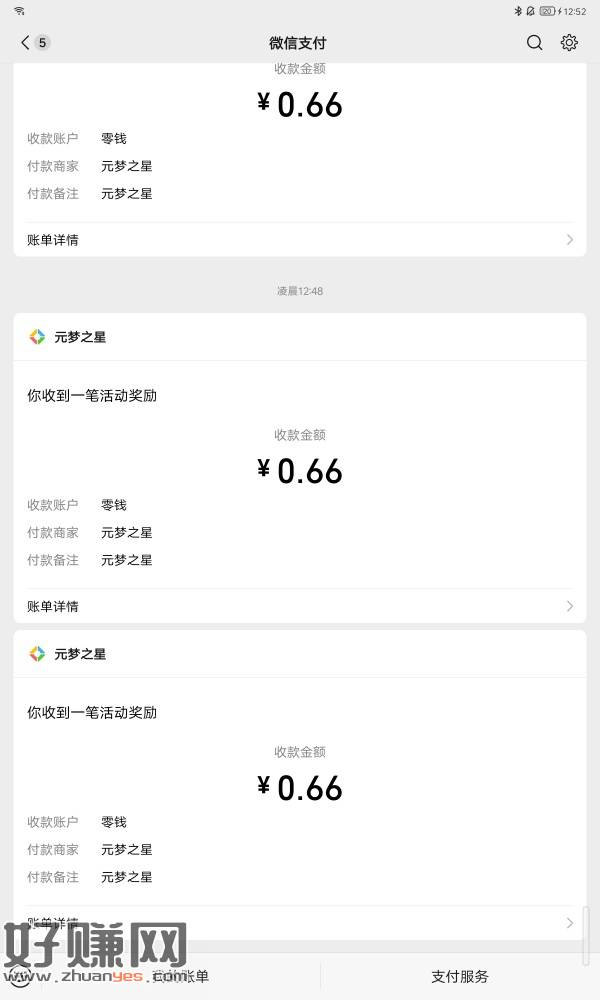Expand 账单详情 chevron in top card
600x1000 pixels.
pyautogui.click(x=570, y=240)
